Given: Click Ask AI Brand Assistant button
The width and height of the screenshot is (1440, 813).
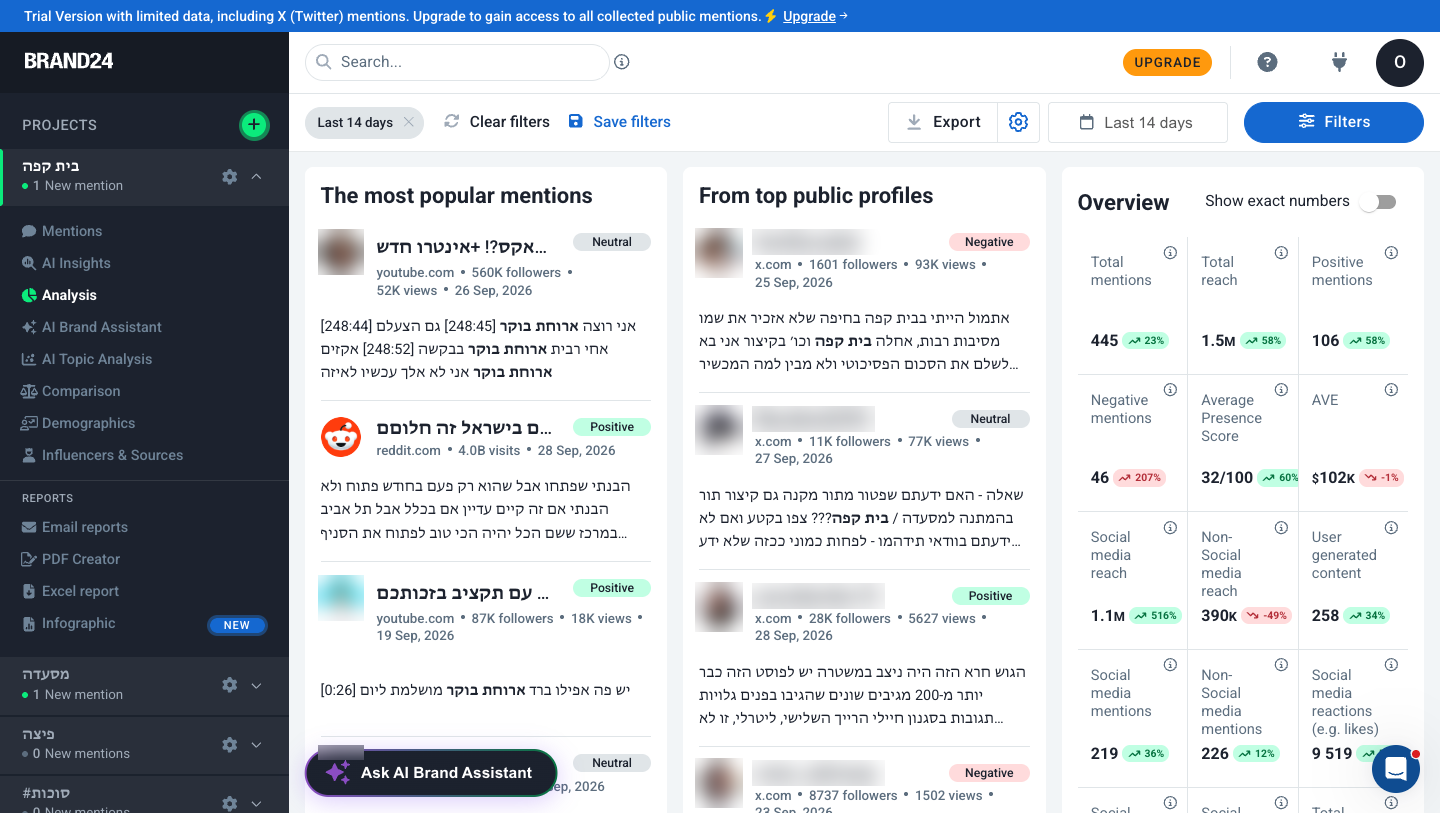Looking at the screenshot, I should click(431, 773).
